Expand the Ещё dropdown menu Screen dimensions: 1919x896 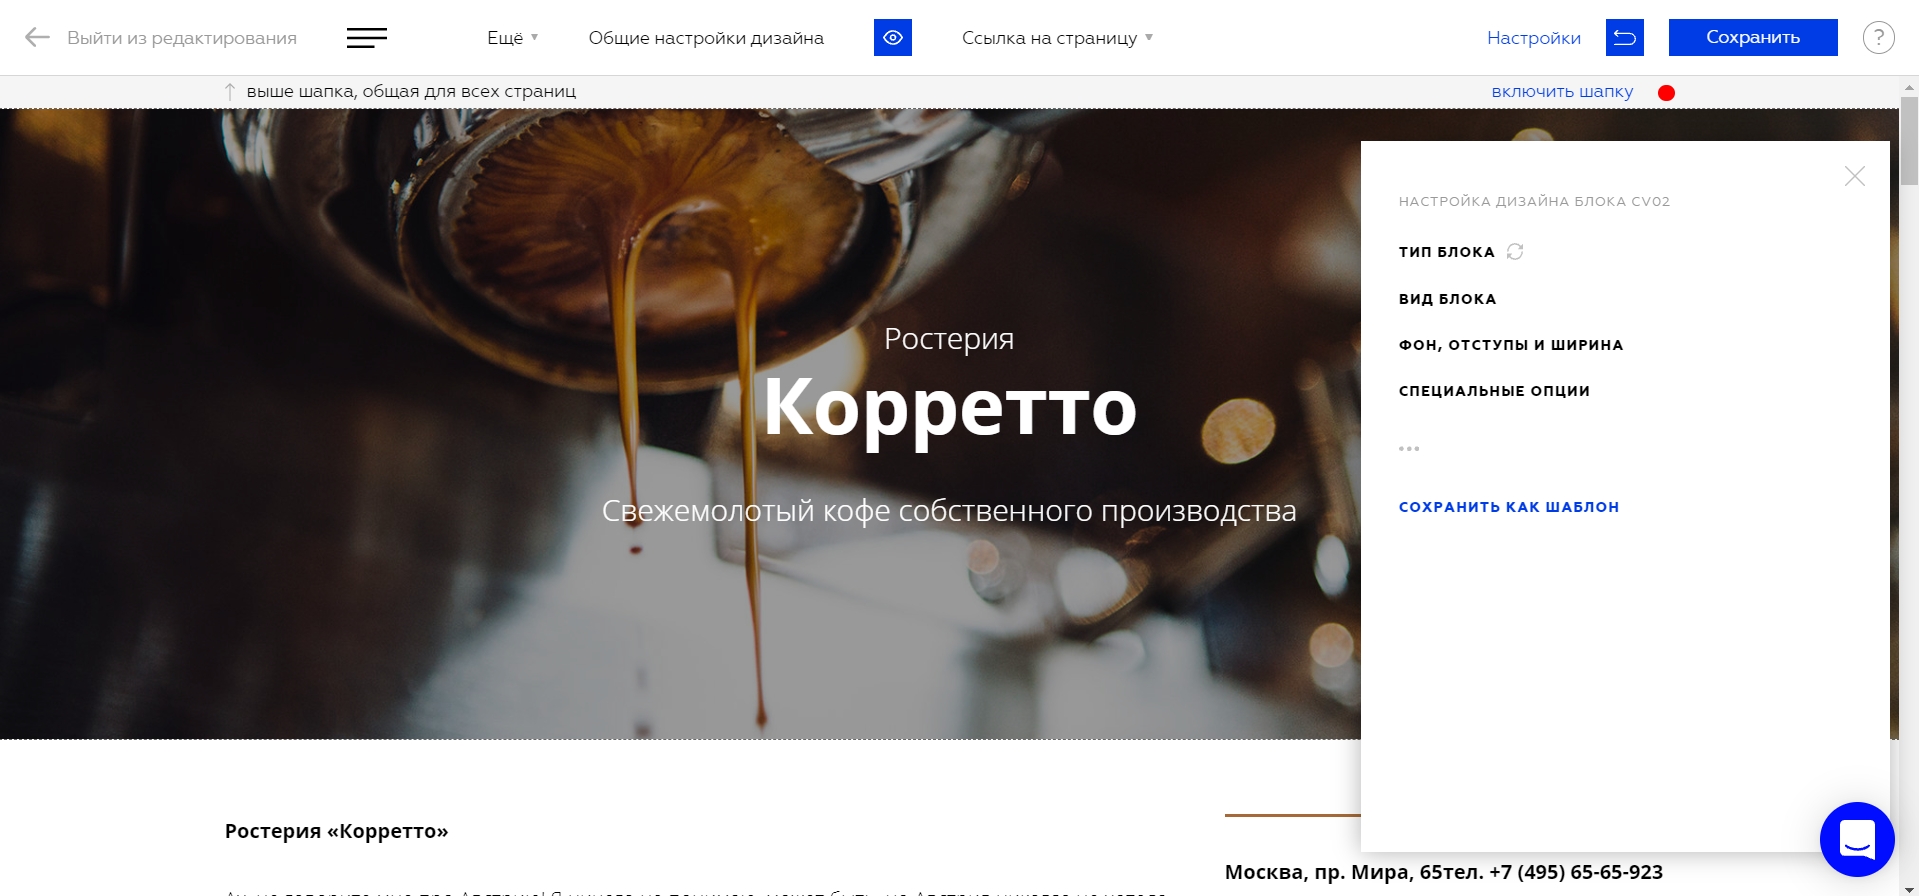(x=513, y=38)
